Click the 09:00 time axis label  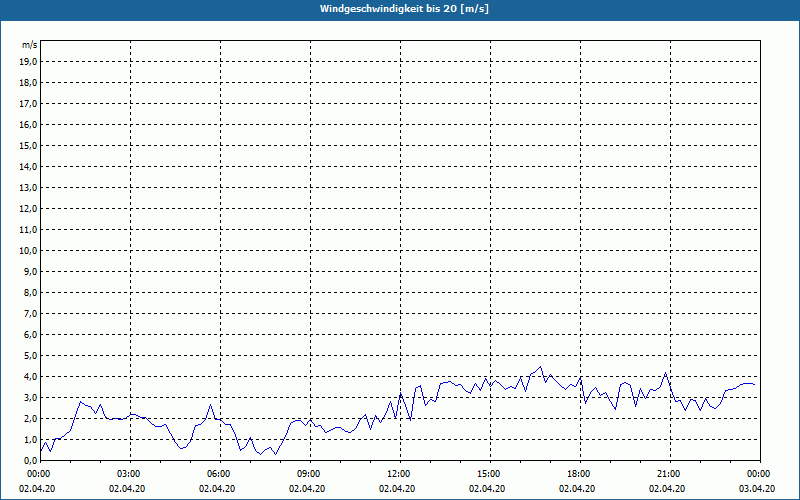tap(309, 473)
